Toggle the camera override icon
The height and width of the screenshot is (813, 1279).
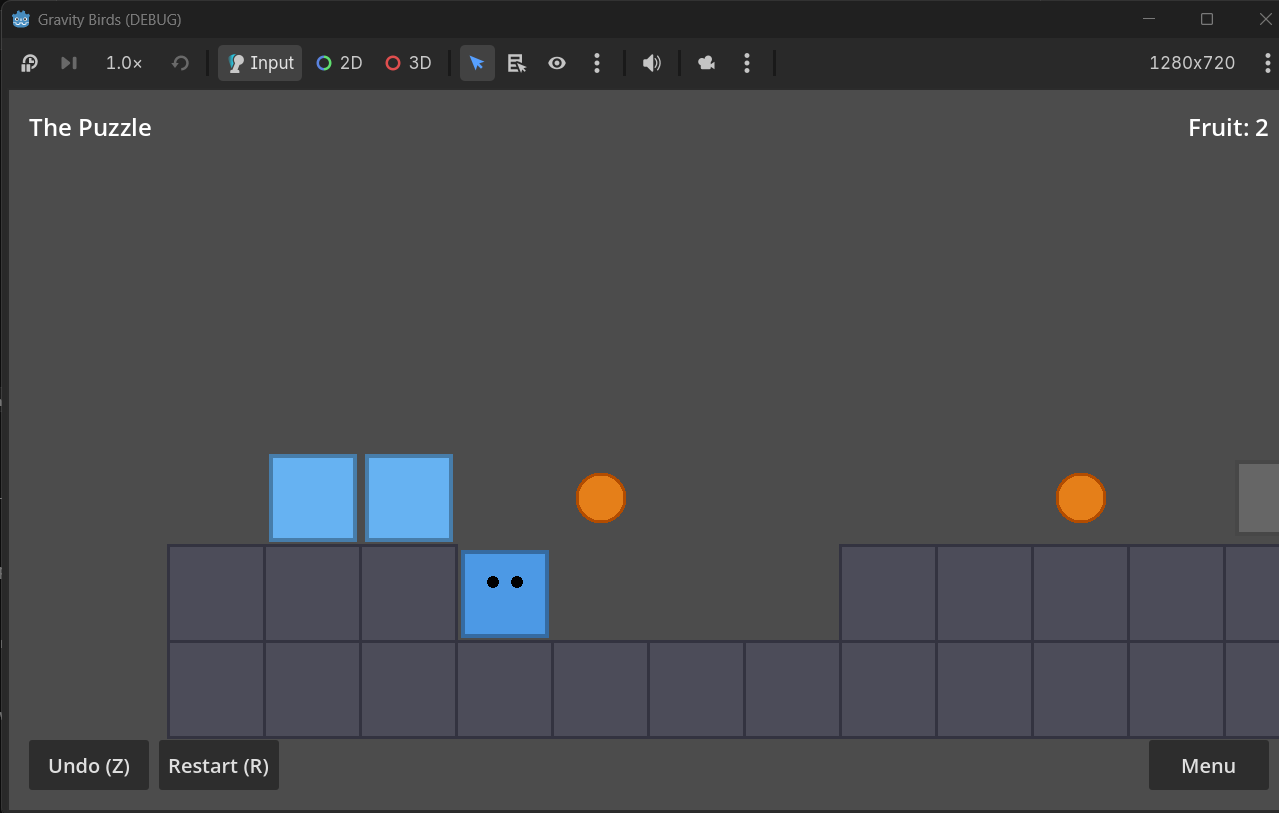[x=707, y=63]
